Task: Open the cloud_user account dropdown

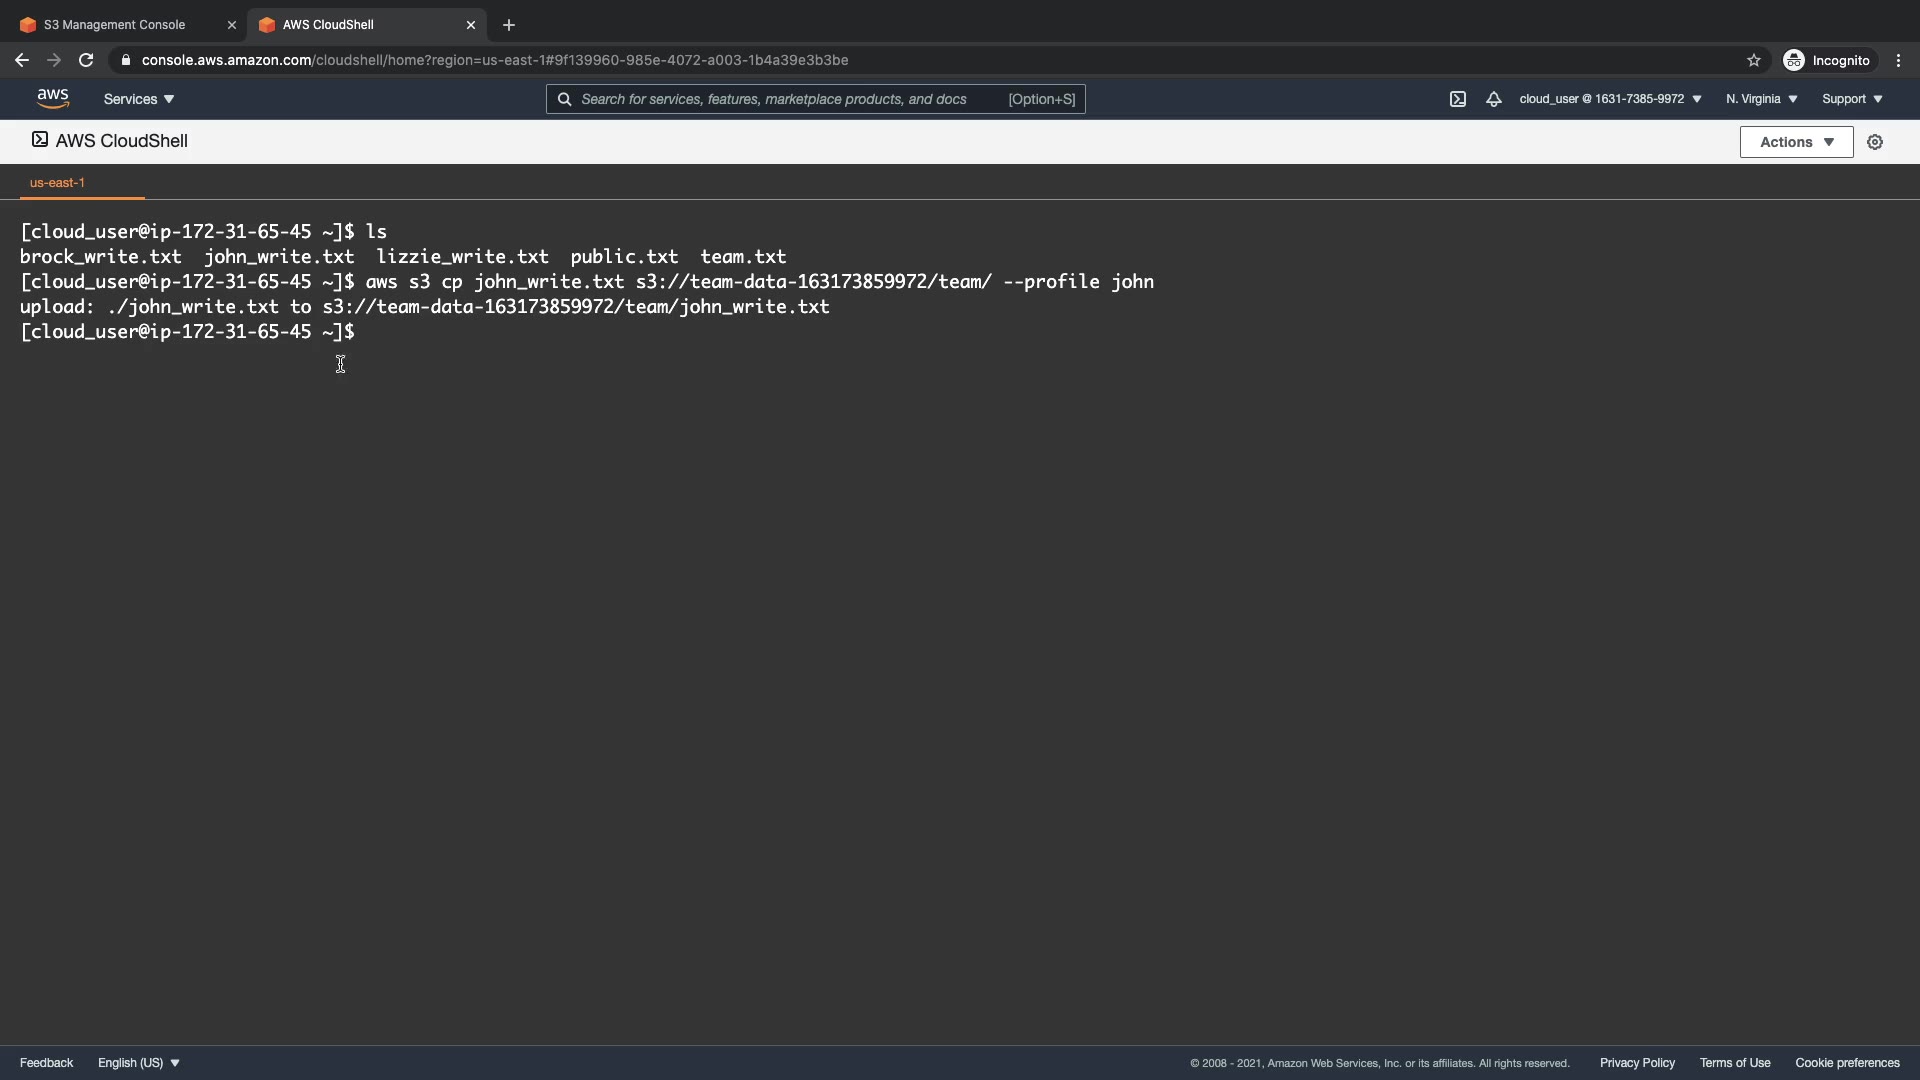Action: point(1610,99)
